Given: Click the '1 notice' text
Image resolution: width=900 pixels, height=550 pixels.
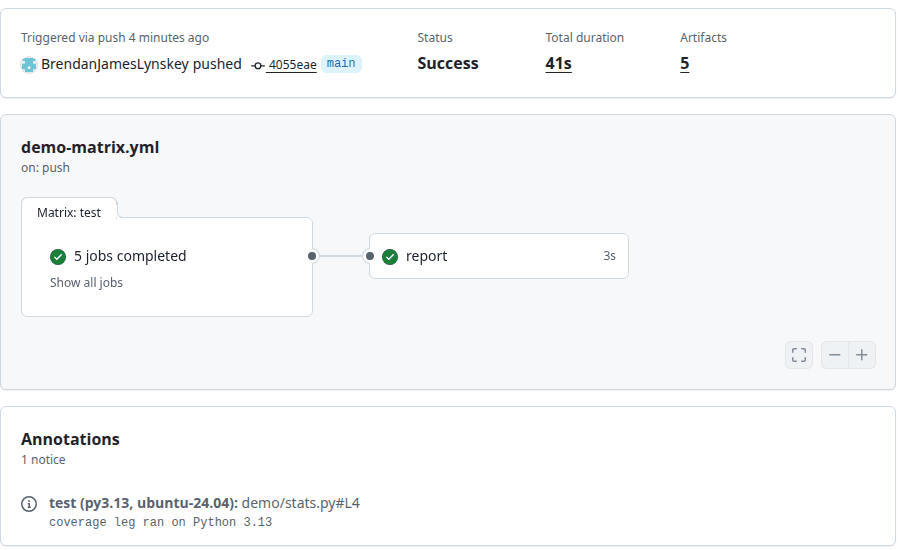Looking at the screenshot, I should [43, 460].
